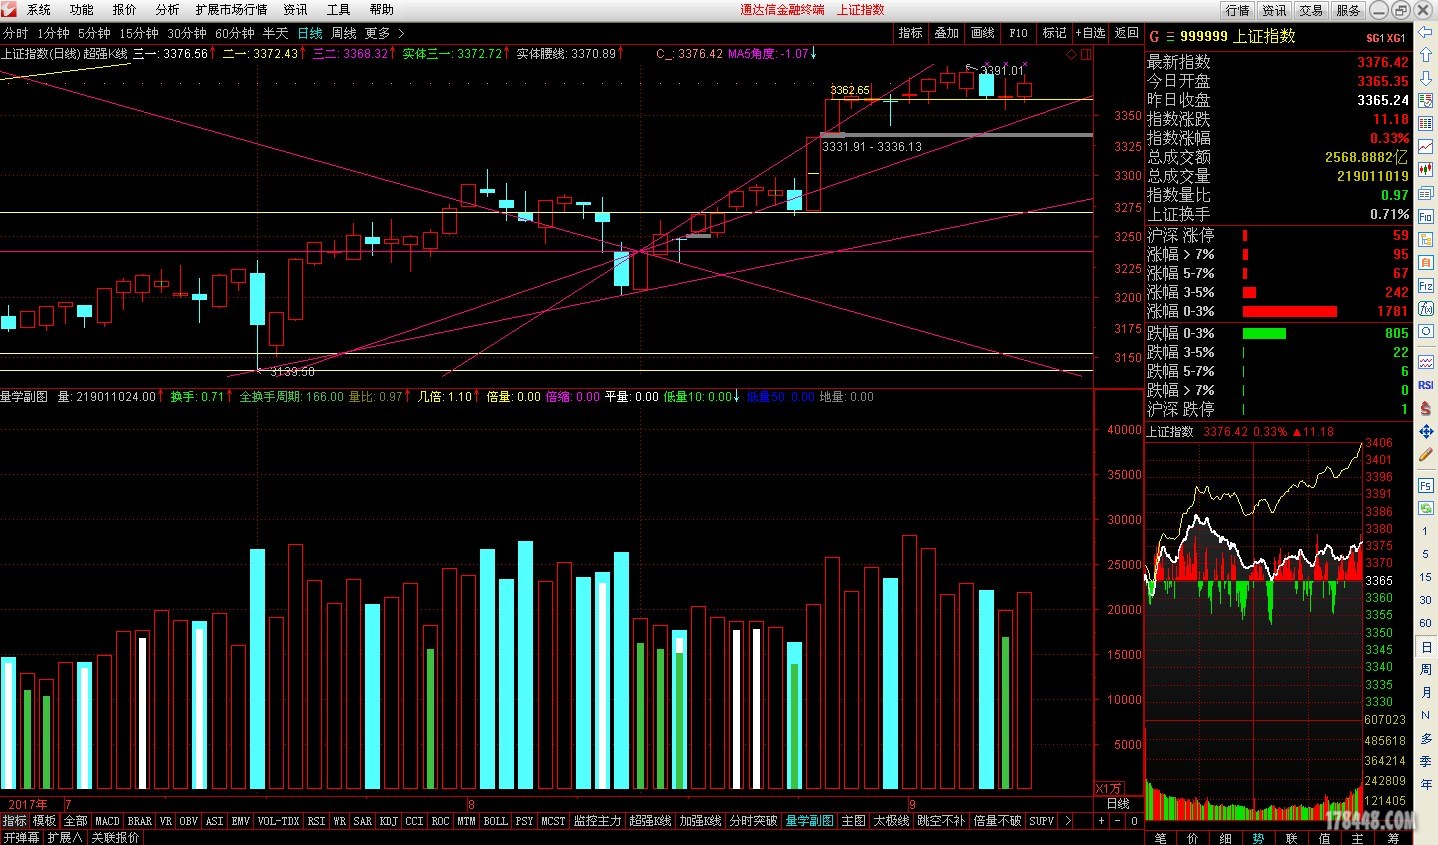Image resolution: width=1438 pixels, height=845 pixels.
Task: Select 15-minute period in sidebar
Action: [1426, 577]
